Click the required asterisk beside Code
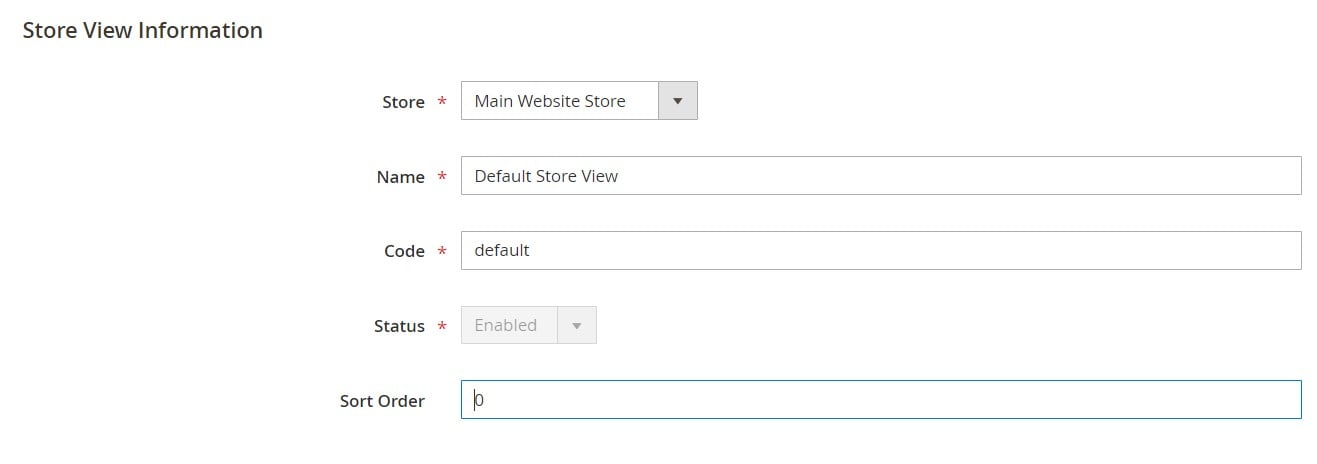This screenshot has width=1317, height=464. 442,252
